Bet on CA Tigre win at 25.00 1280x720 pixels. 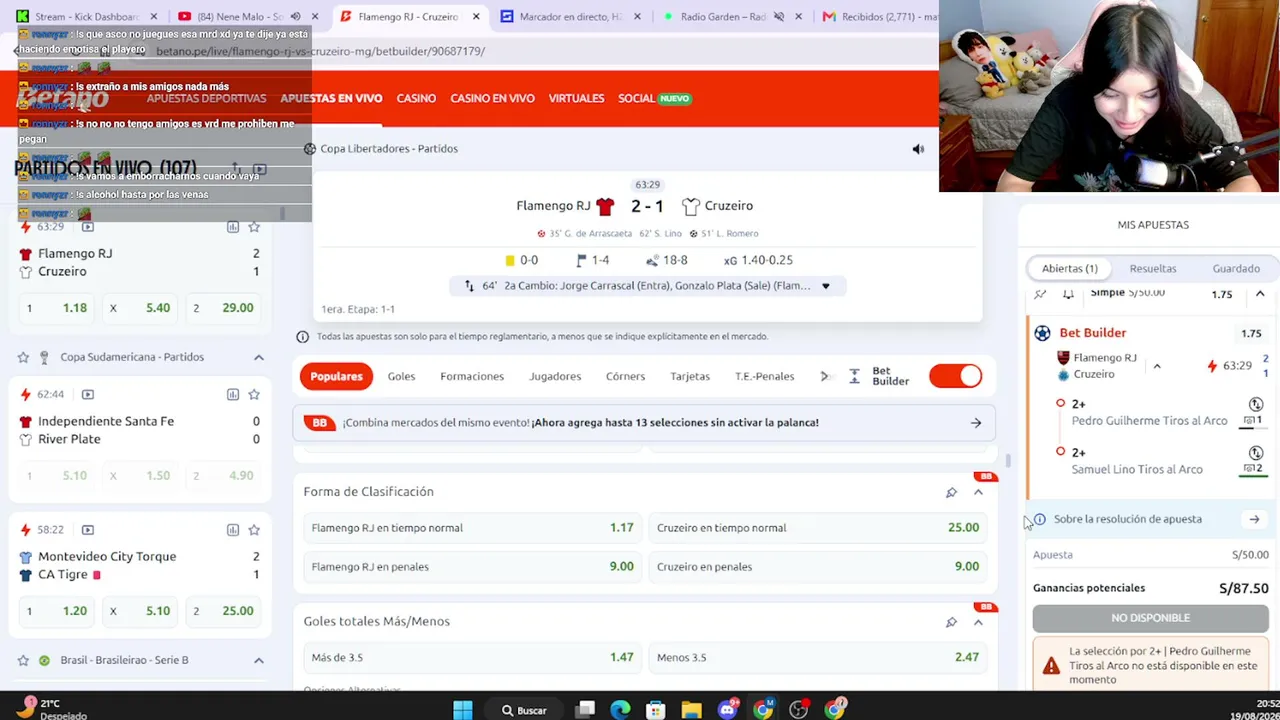(x=223, y=611)
